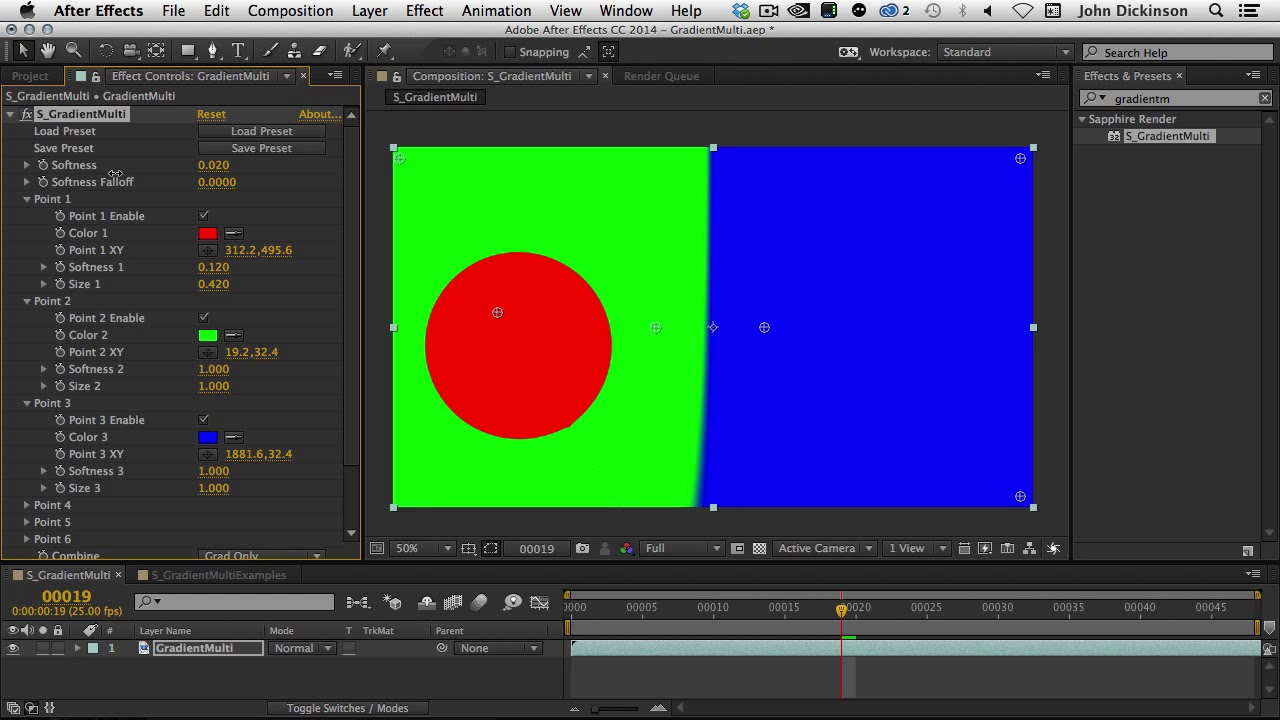Click the Save Preset button
Image resolution: width=1280 pixels, height=720 pixels.
tap(262, 148)
